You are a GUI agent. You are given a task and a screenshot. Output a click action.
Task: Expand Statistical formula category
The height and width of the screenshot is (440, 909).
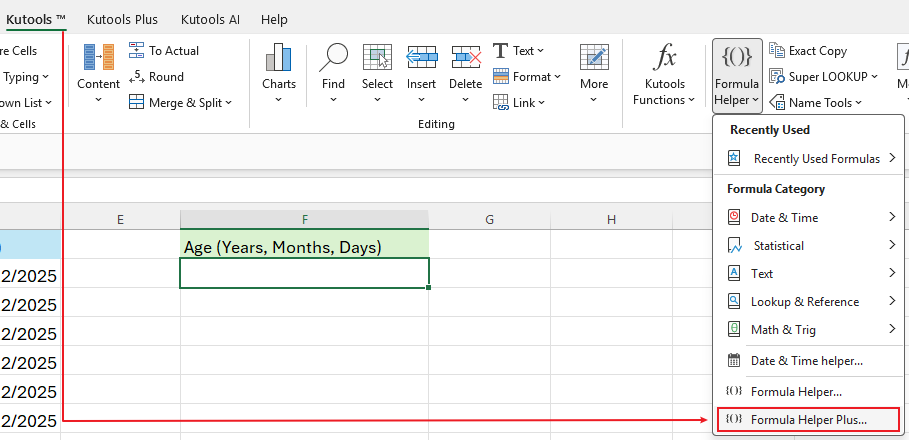click(809, 246)
